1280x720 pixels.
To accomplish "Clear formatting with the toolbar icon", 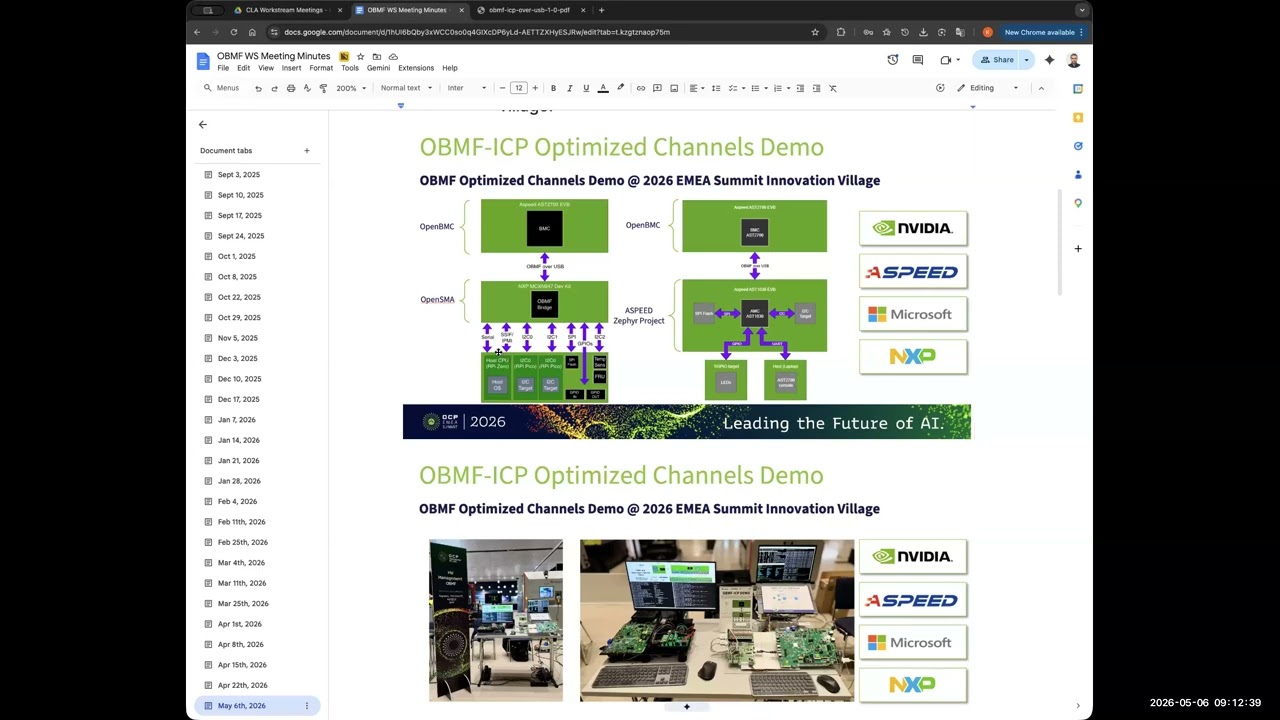I will [833, 88].
